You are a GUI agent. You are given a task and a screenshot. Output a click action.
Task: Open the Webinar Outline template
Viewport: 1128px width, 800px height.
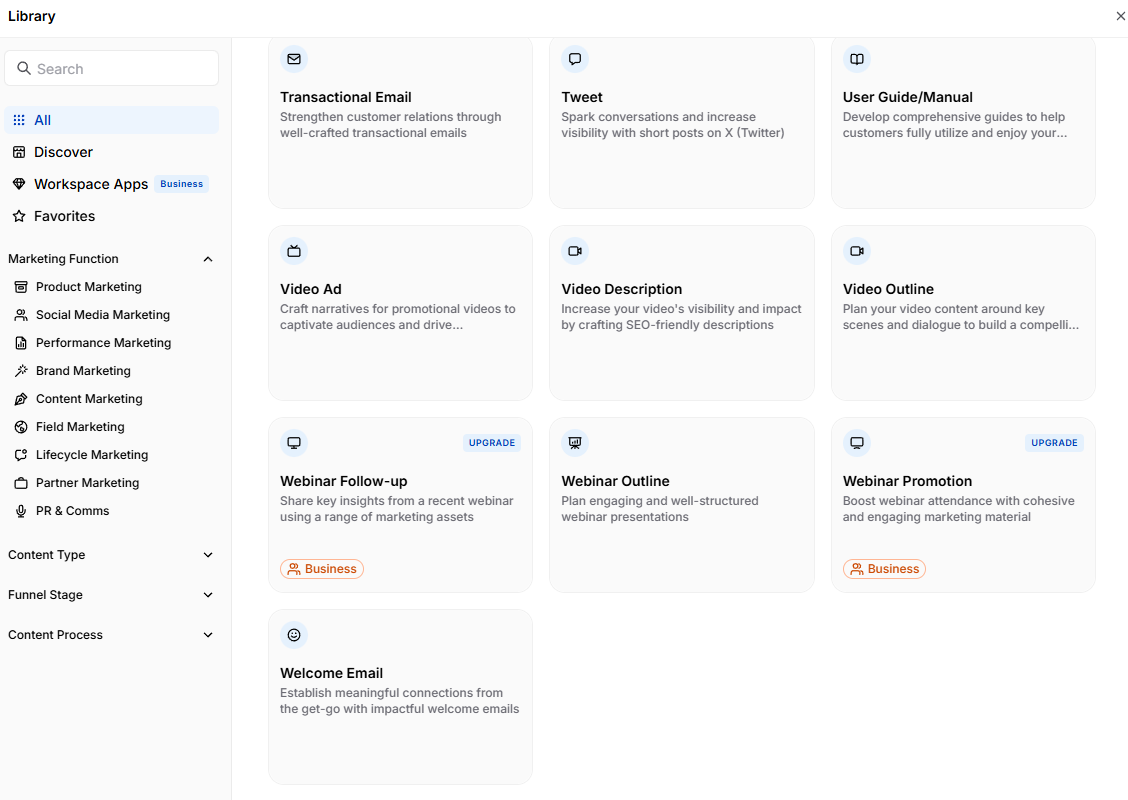pos(681,505)
